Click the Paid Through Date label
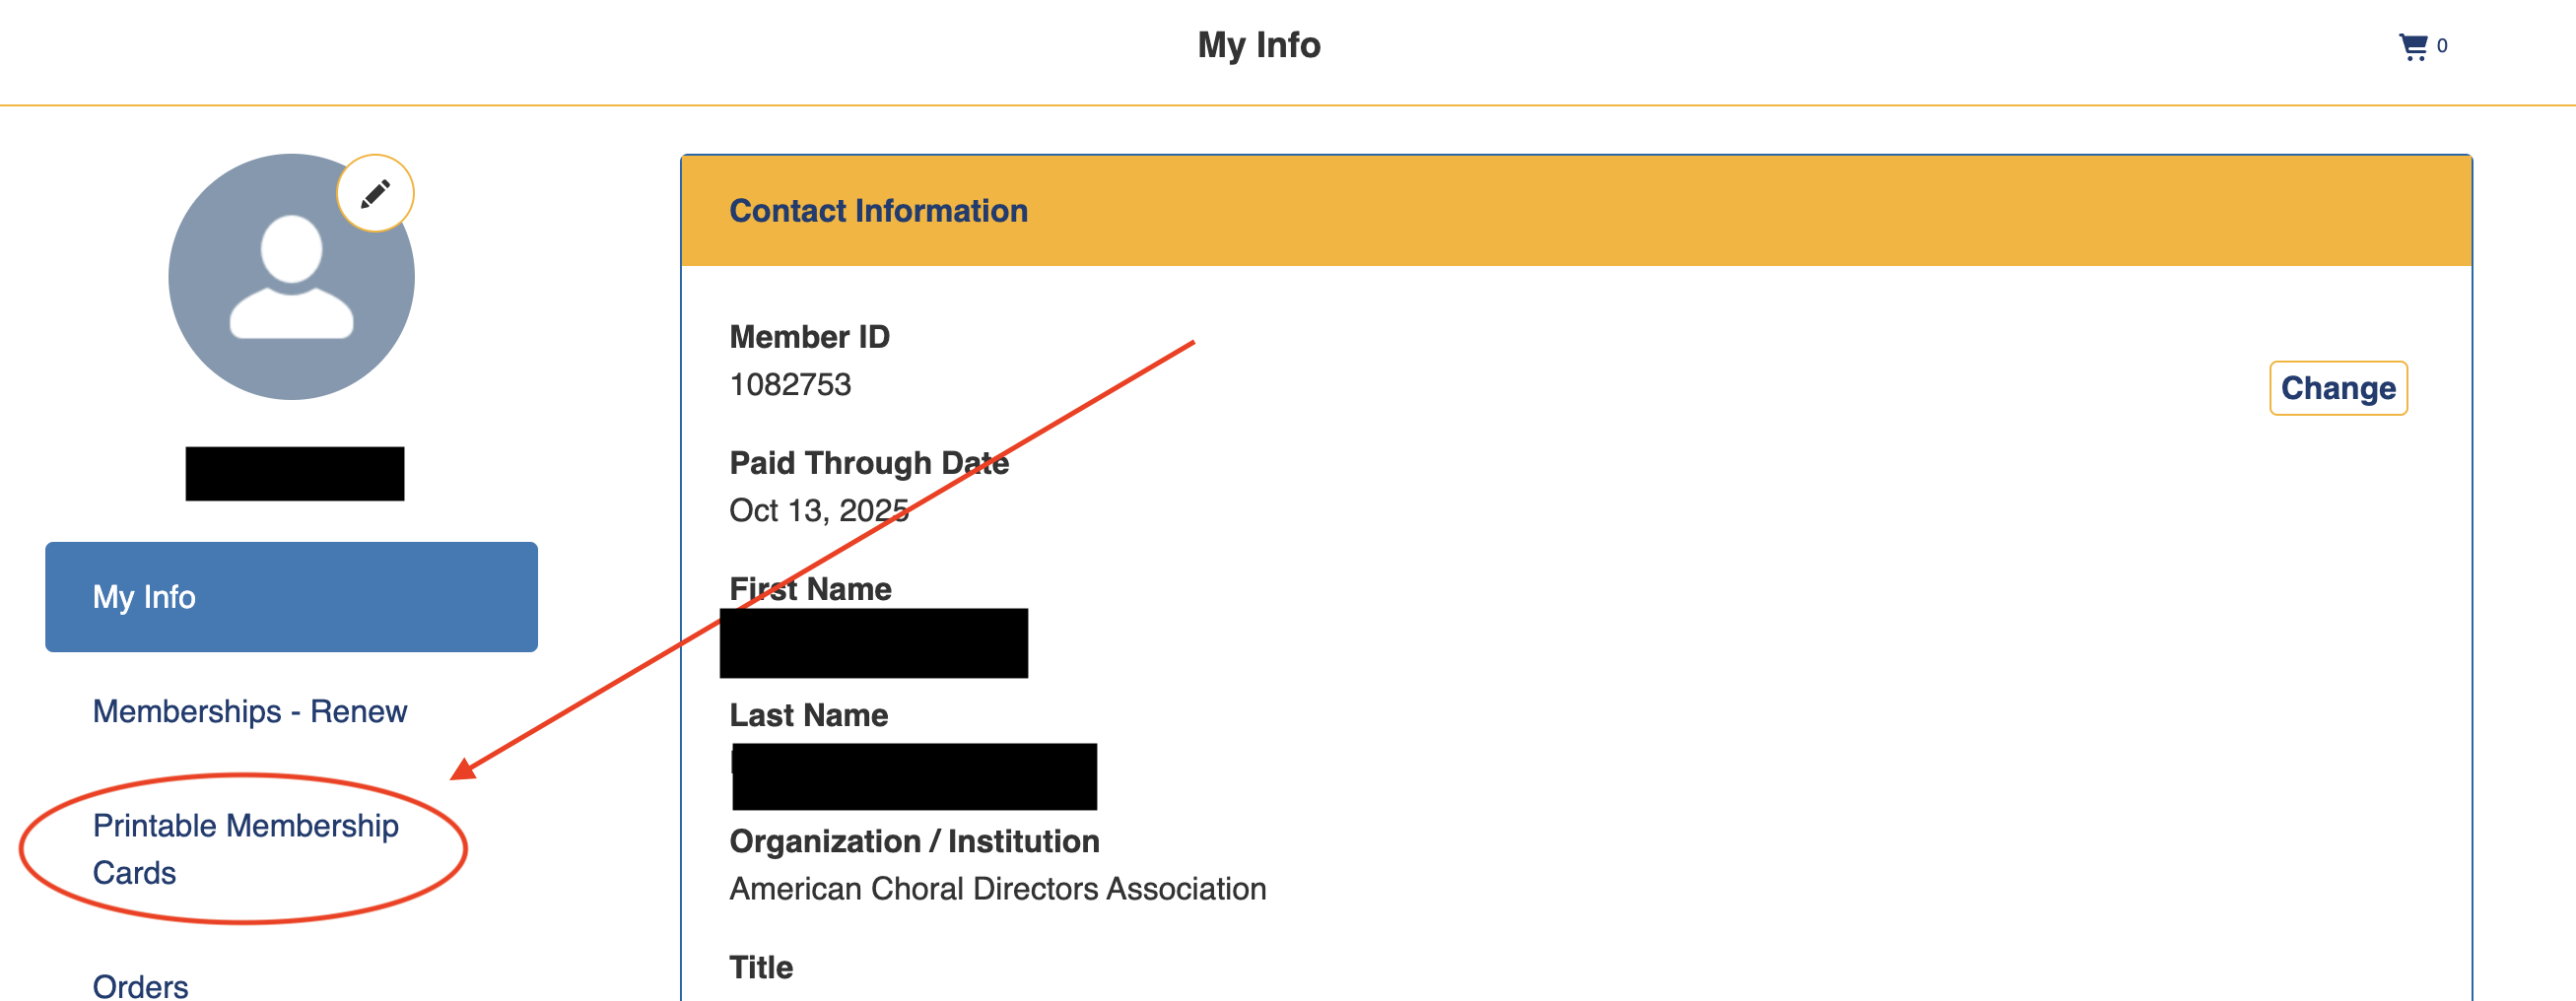 (868, 463)
